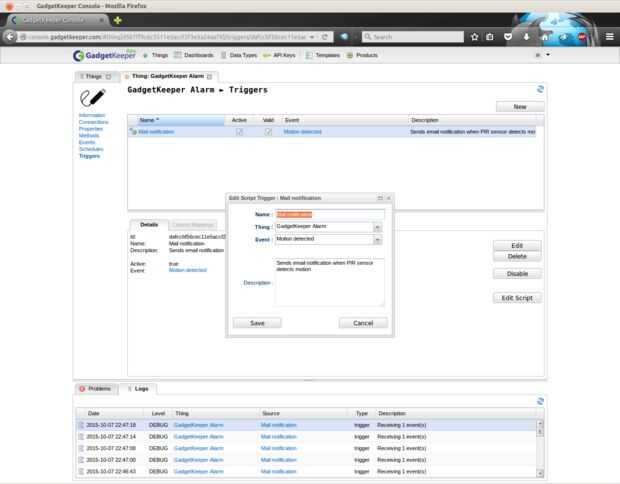Open the bookmarks list icon in Firefox toolbar
This screenshot has width=620, height=484.
coord(490,37)
